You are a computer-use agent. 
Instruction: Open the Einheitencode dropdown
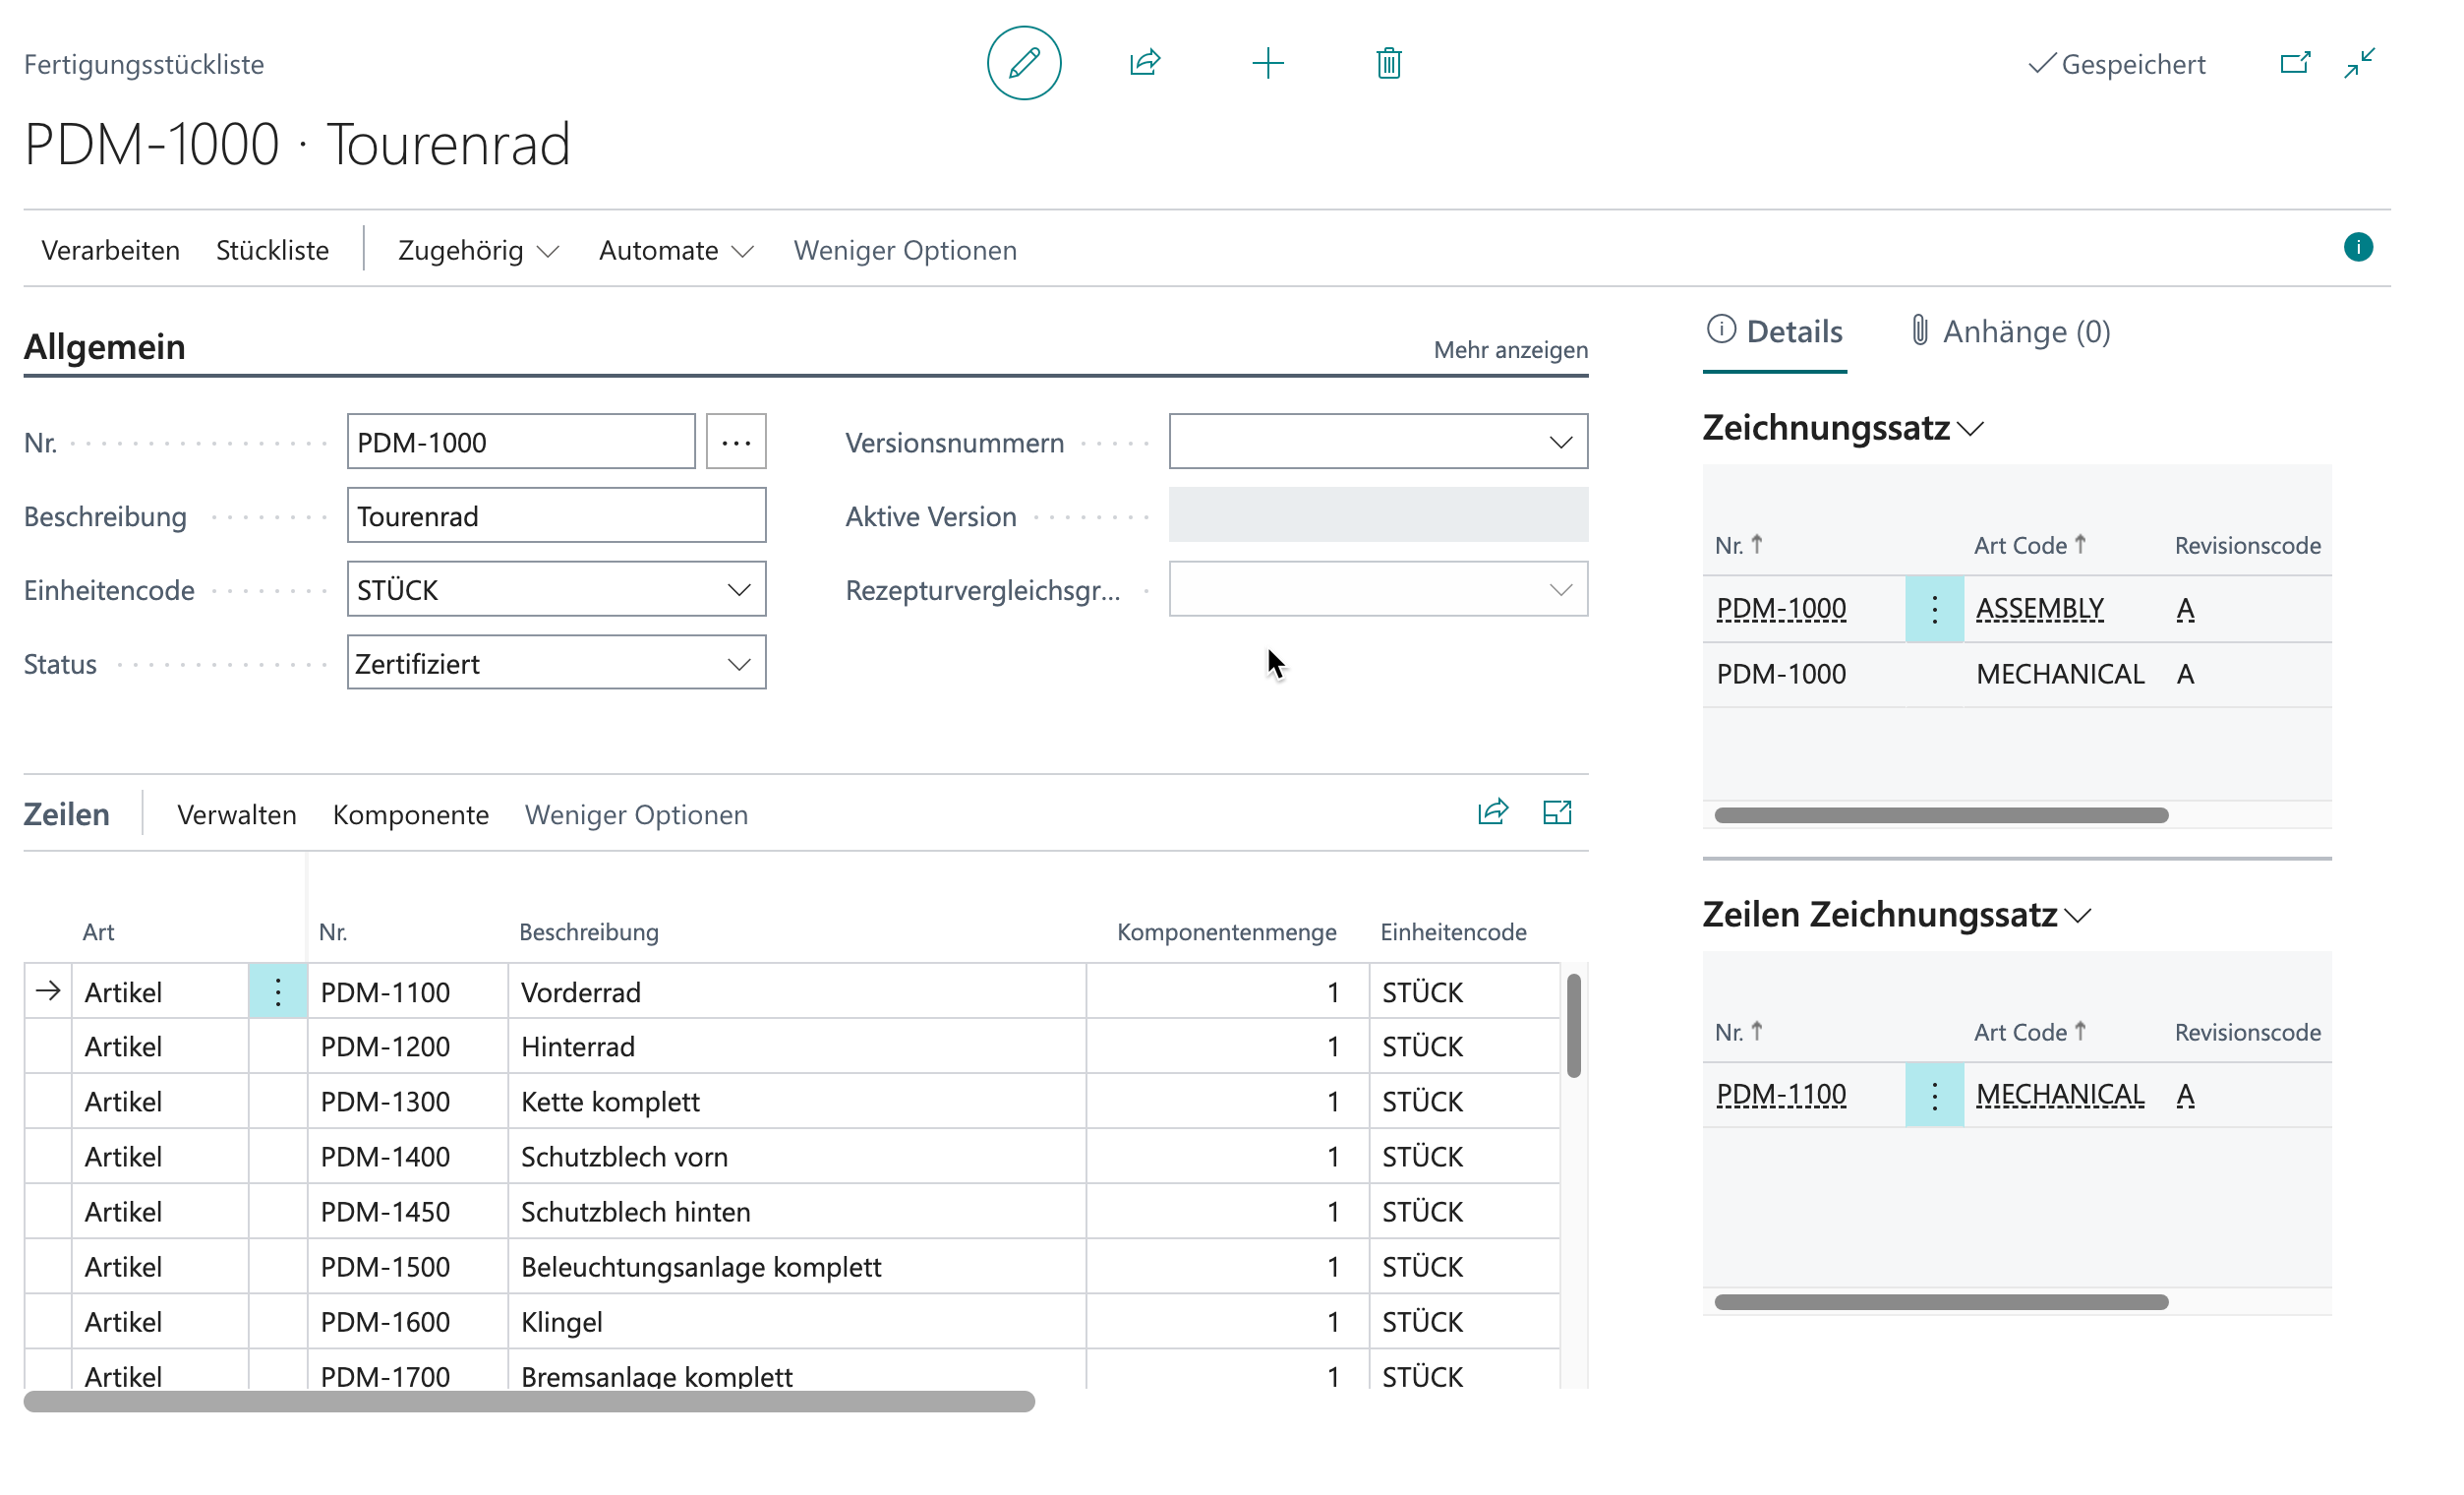(x=738, y=590)
